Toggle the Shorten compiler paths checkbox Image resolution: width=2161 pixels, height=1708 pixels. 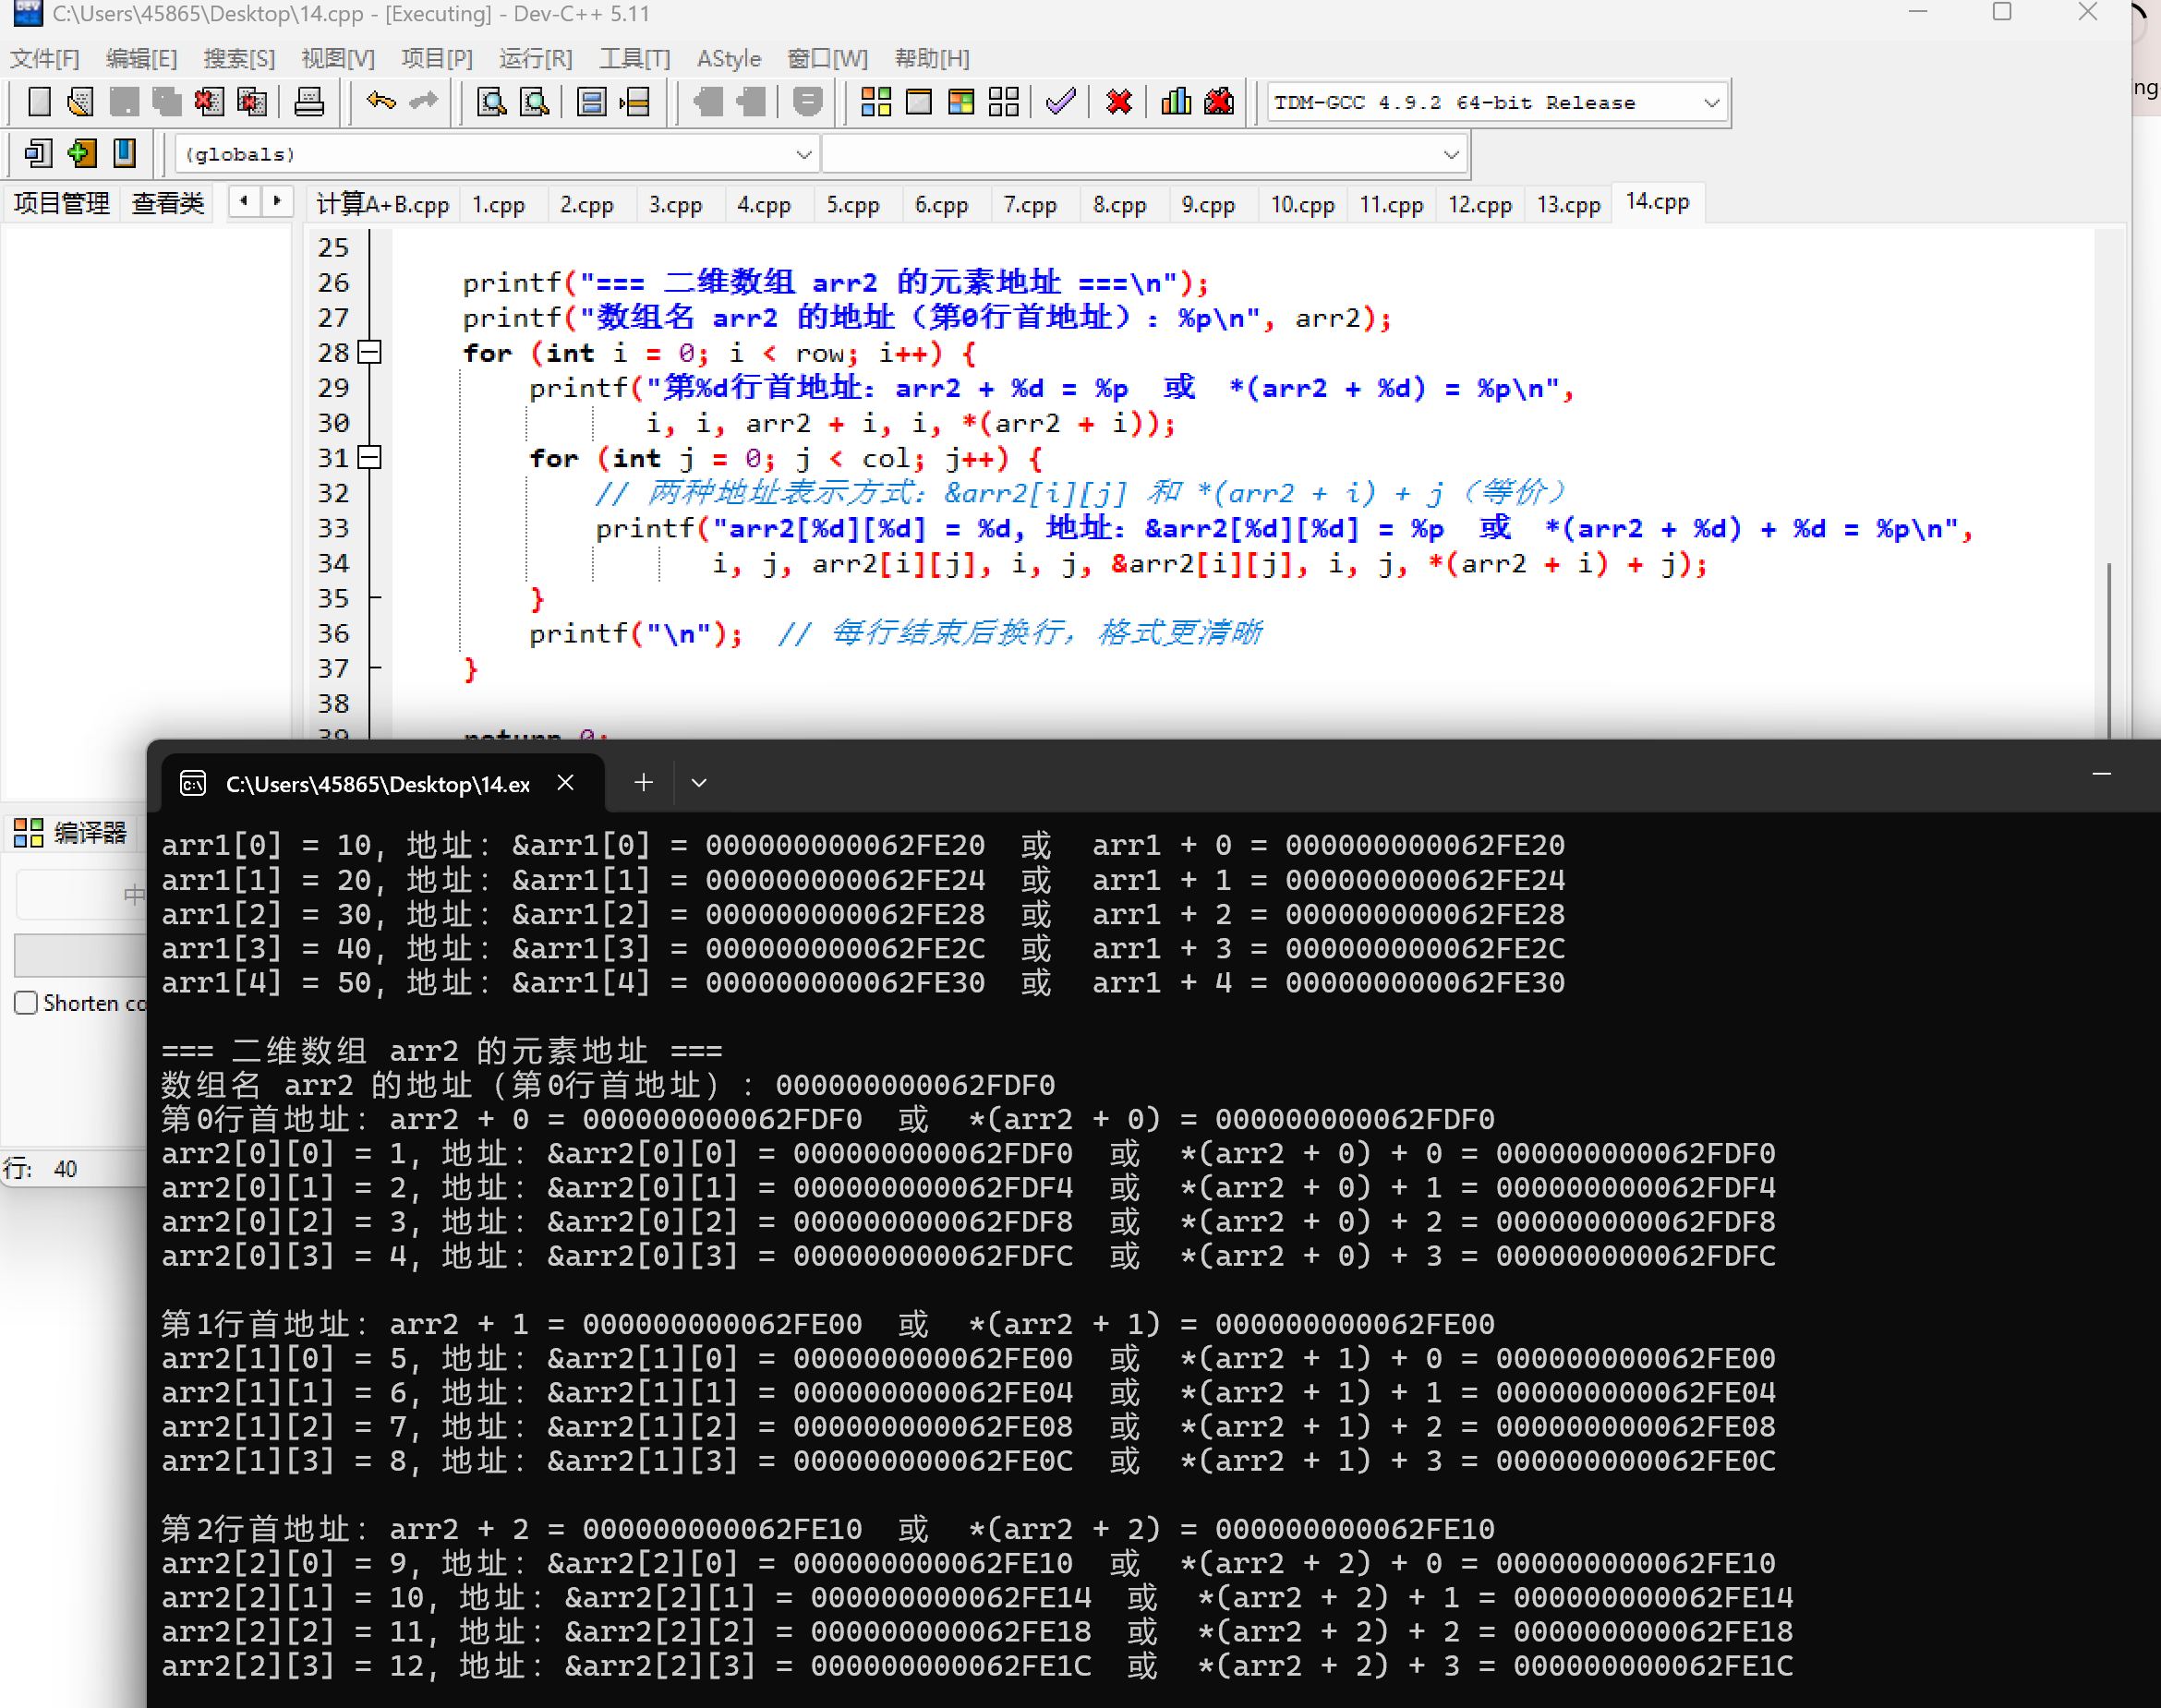click(x=26, y=1003)
